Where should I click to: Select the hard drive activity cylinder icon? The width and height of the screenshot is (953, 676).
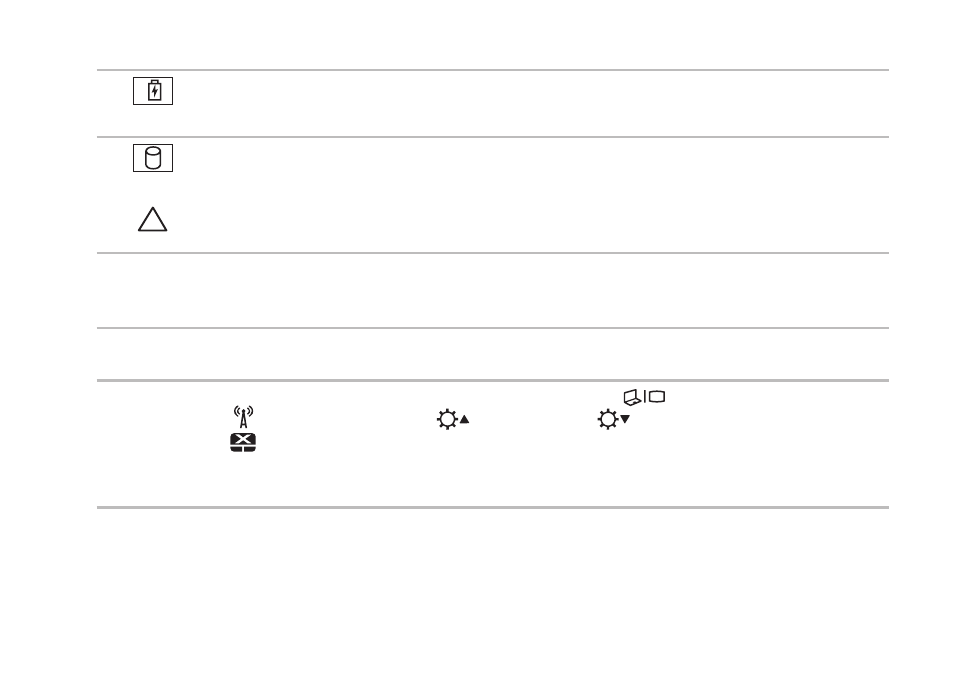click(x=153, y=158)
